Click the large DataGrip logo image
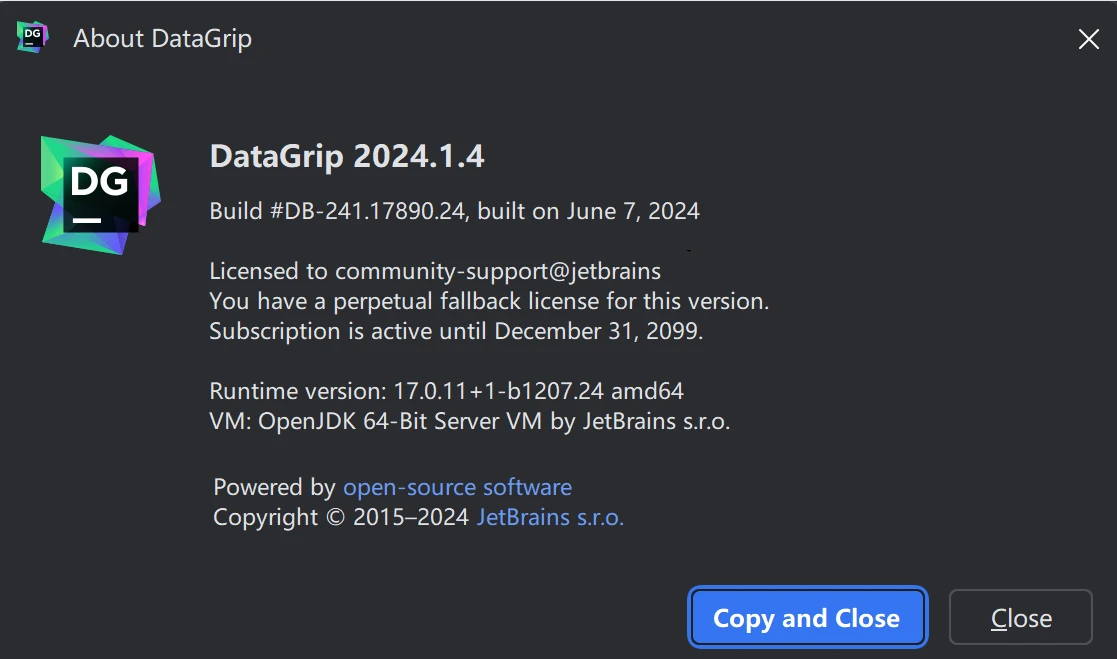 click(x=100, y=194)
